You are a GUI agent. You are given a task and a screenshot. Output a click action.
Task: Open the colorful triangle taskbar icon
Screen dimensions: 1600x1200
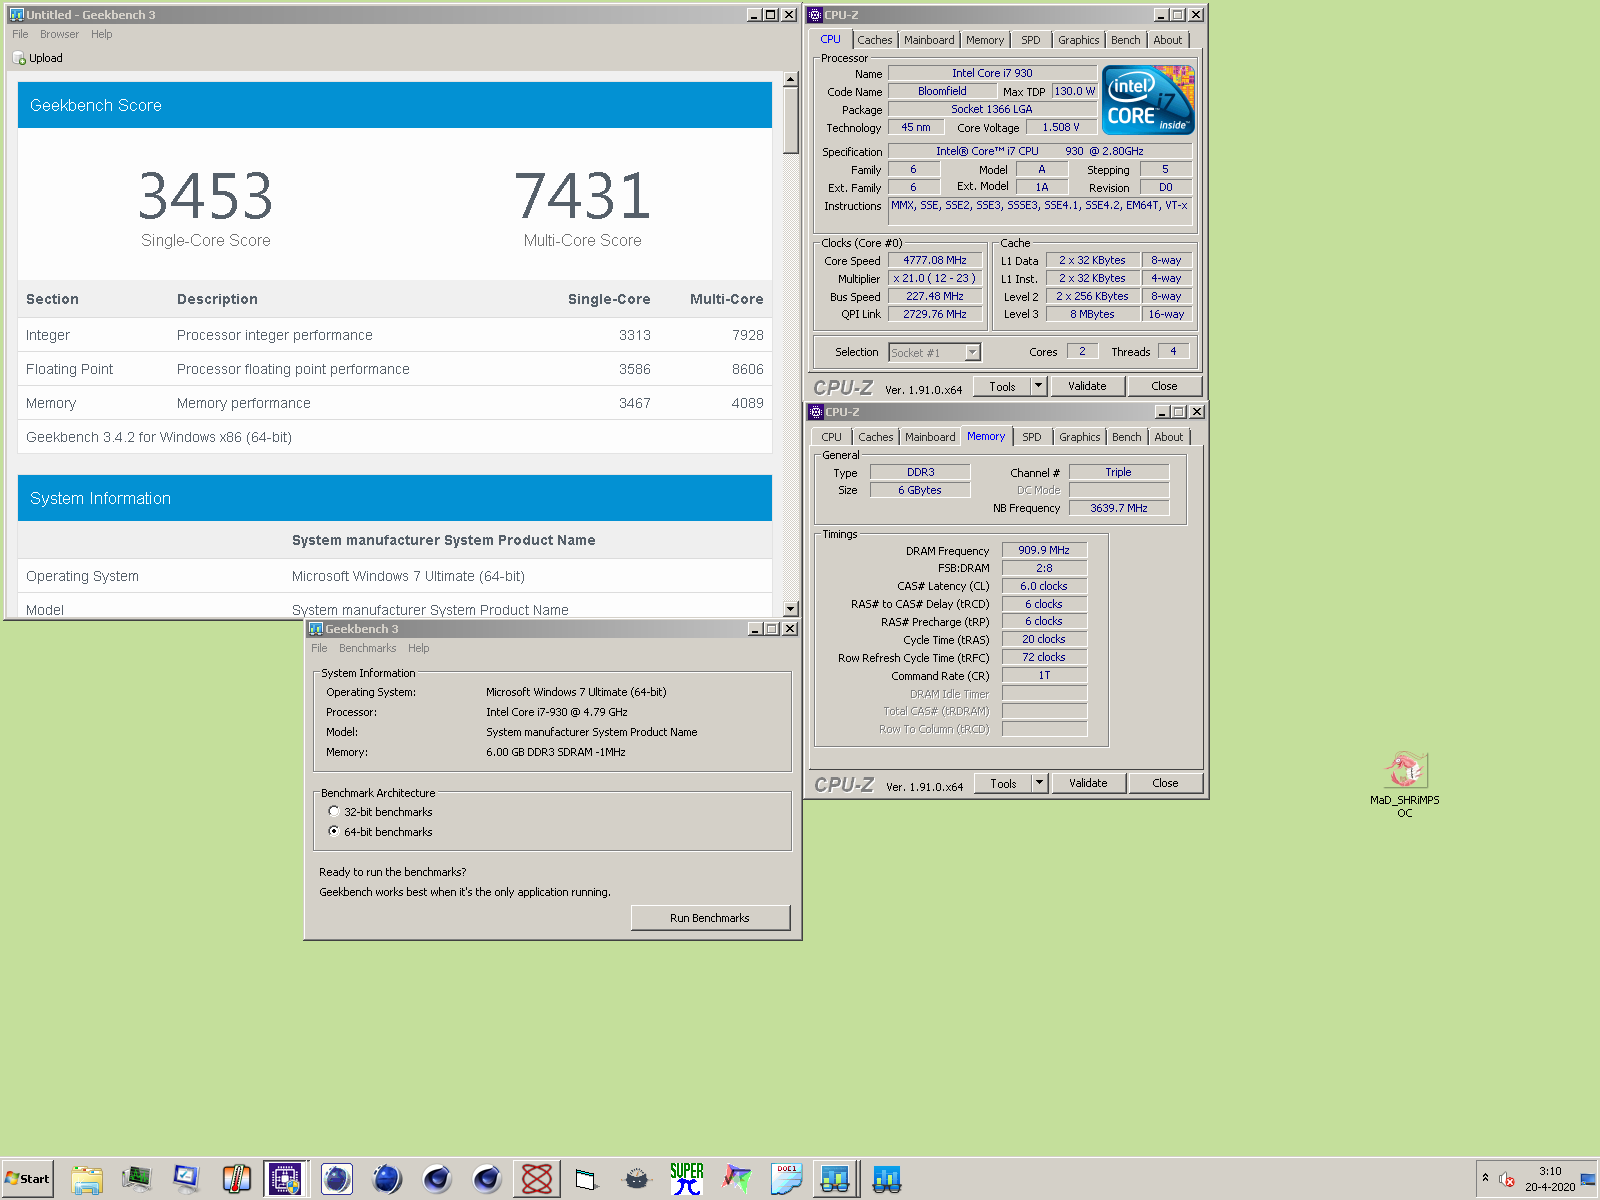click(737, 1179)
